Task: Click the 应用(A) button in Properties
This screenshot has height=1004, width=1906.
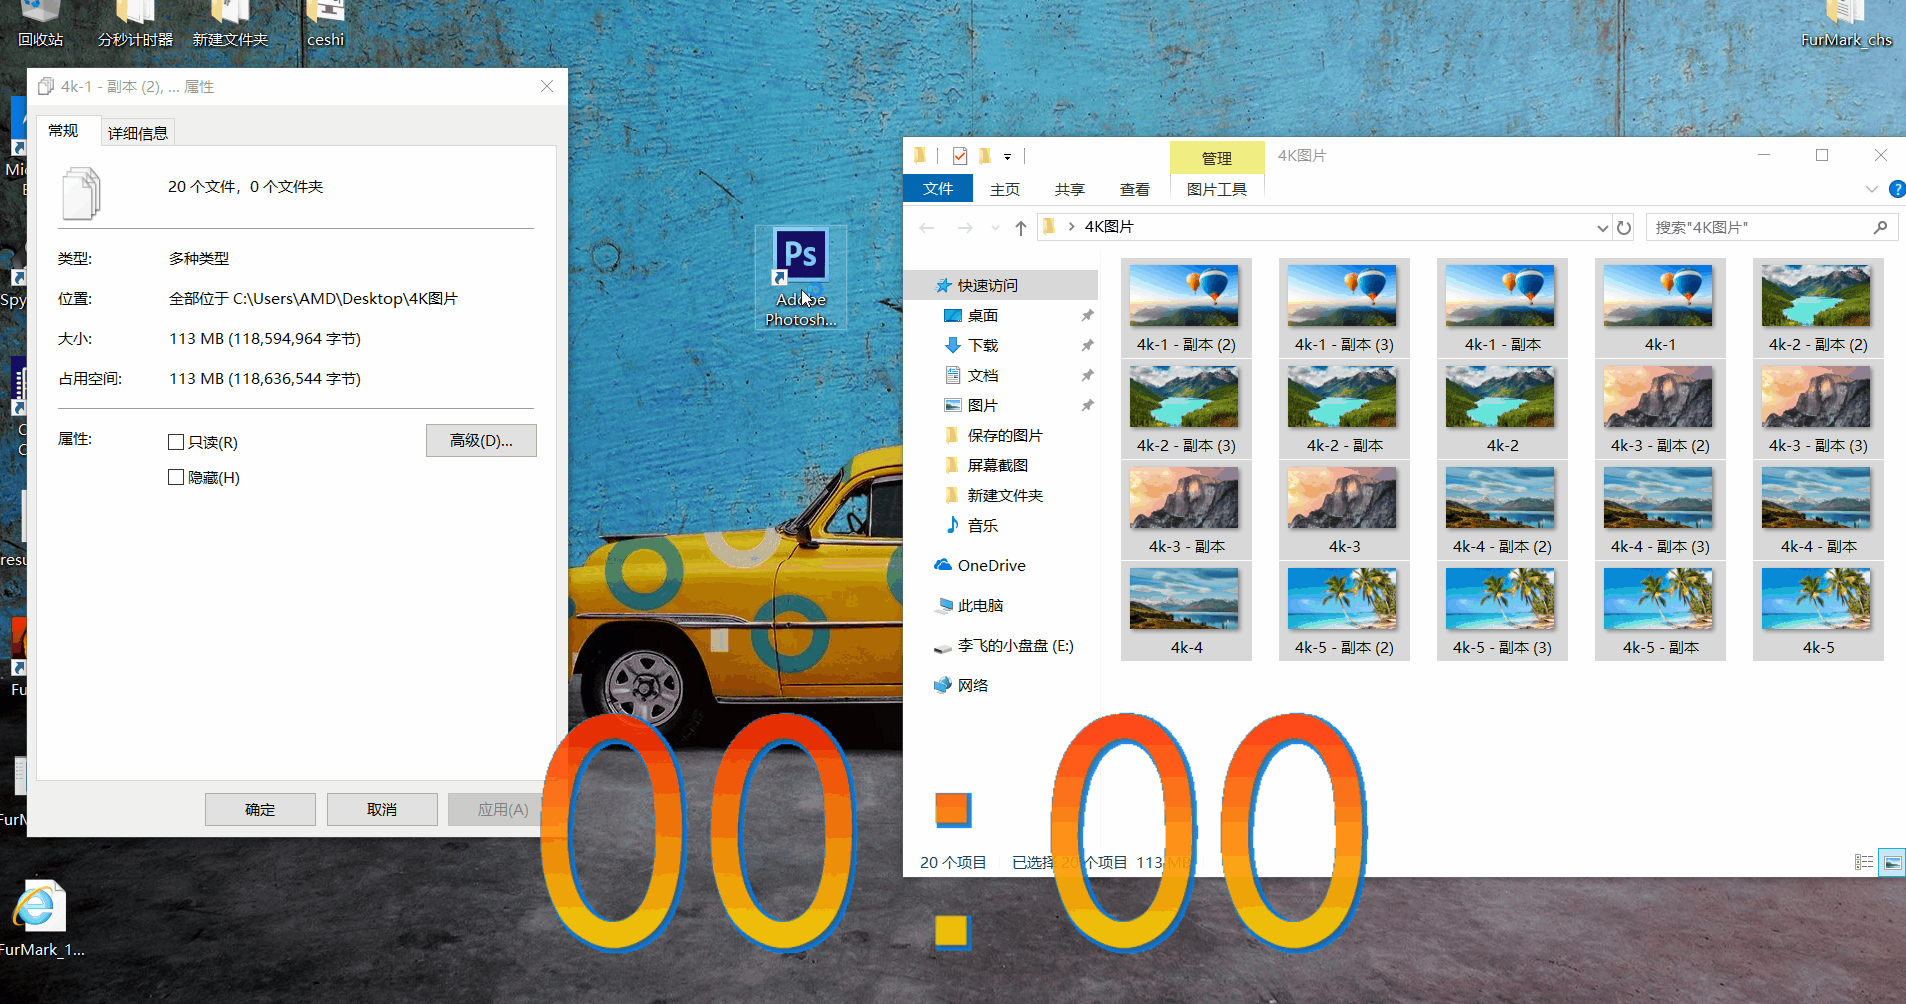Action: (503, 809)
